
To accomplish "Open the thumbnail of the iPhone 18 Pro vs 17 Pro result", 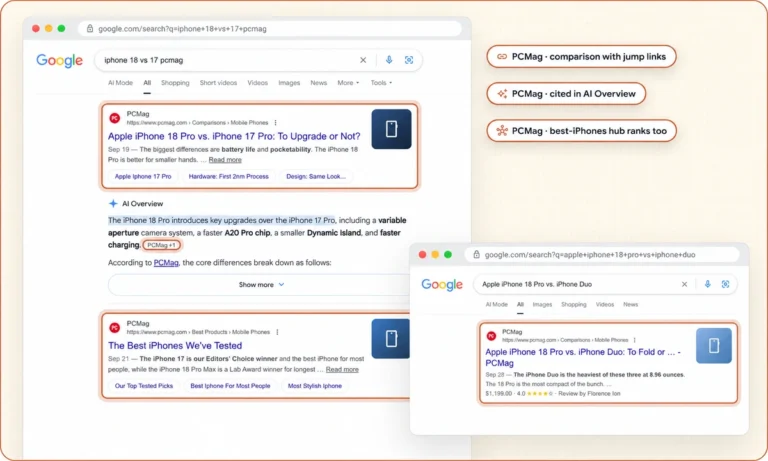I will 391,129.
